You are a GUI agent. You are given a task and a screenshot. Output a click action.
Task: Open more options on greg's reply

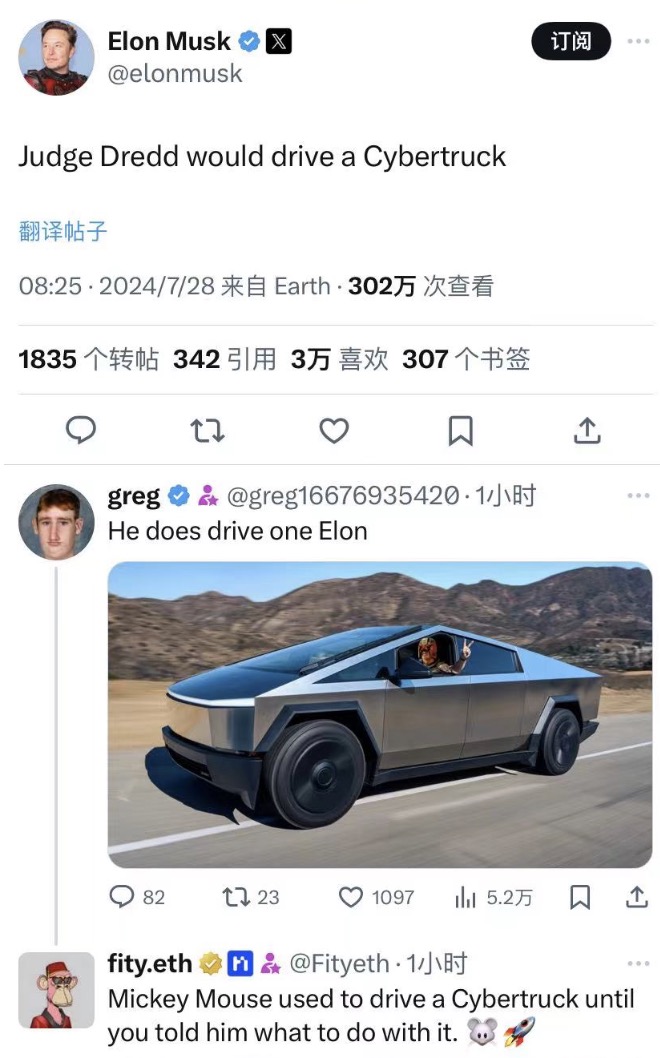point(638,495)
